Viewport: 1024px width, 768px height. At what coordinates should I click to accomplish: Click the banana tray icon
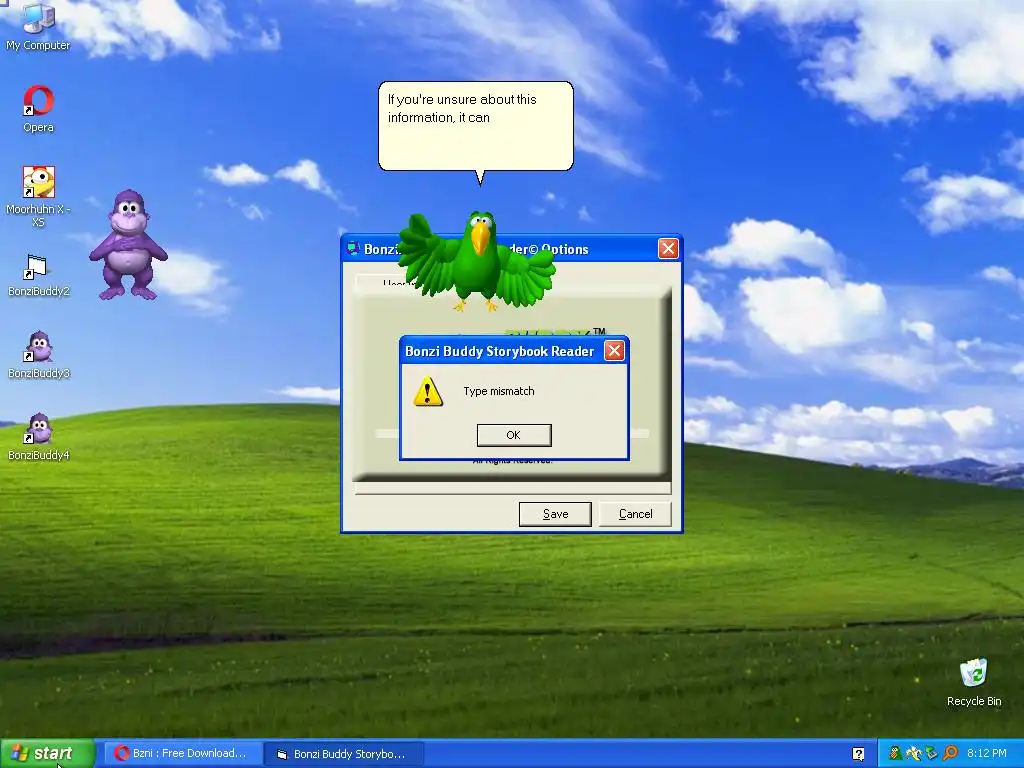point(914,753)
